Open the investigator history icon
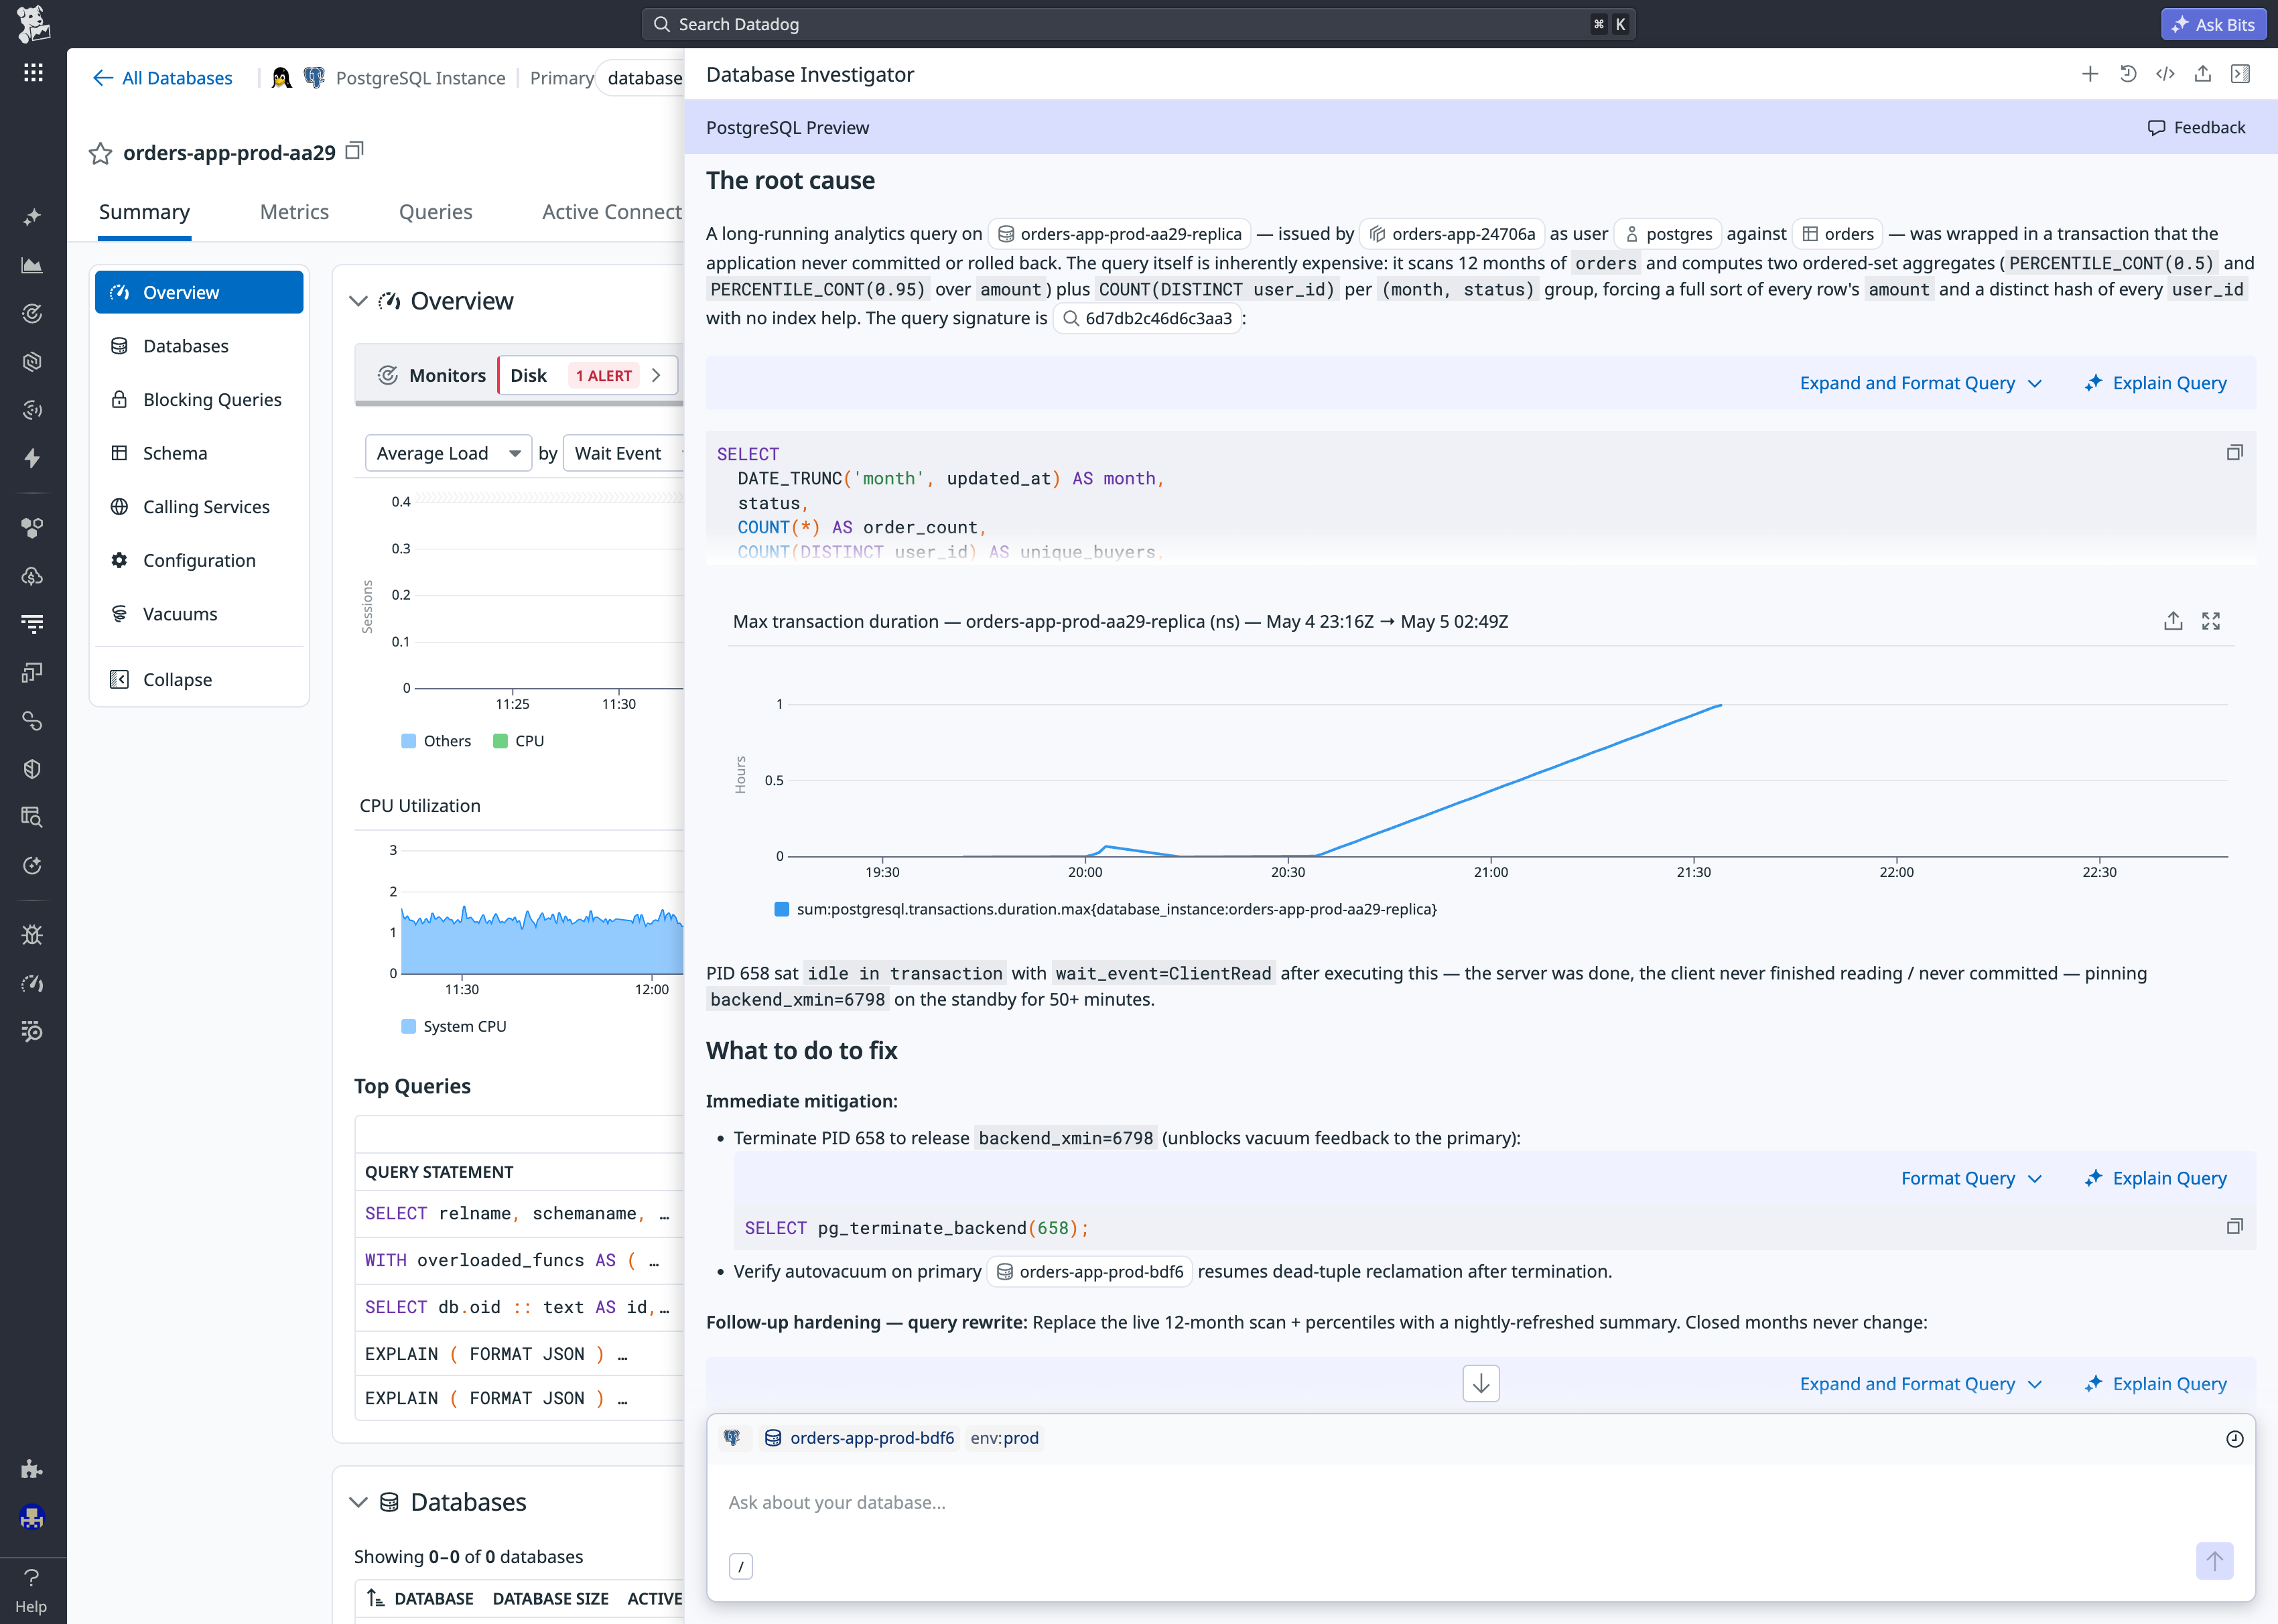 (2128, 74)
